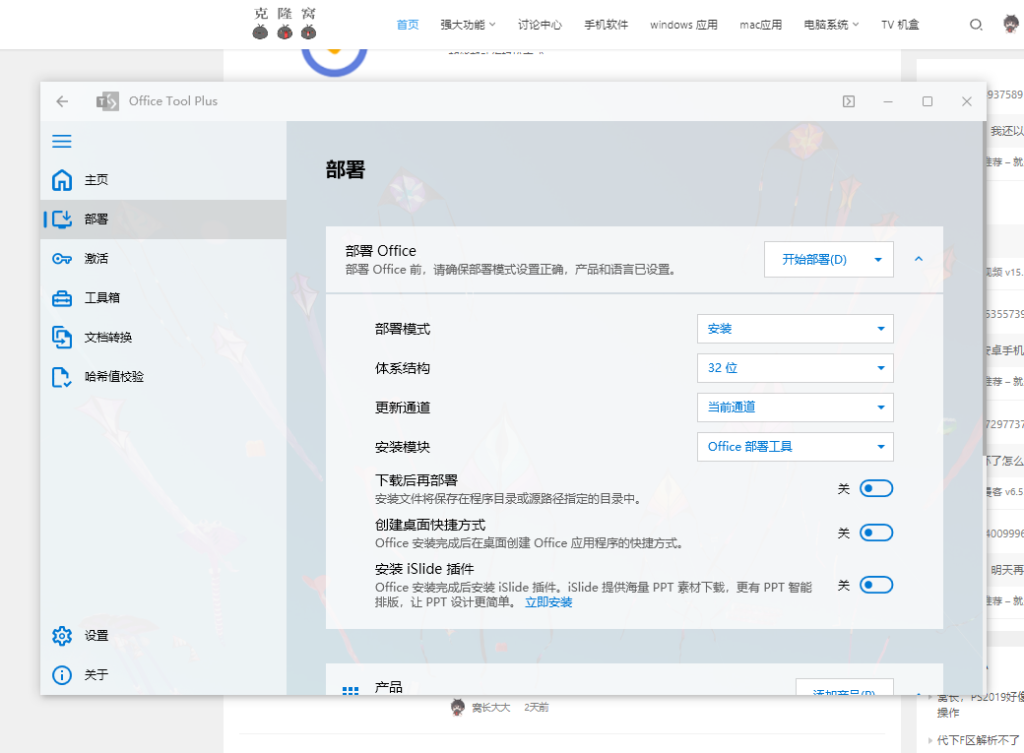1024x753 pixels.
Task: Open 手机软件 in the website nav
Action: point(606,25)
